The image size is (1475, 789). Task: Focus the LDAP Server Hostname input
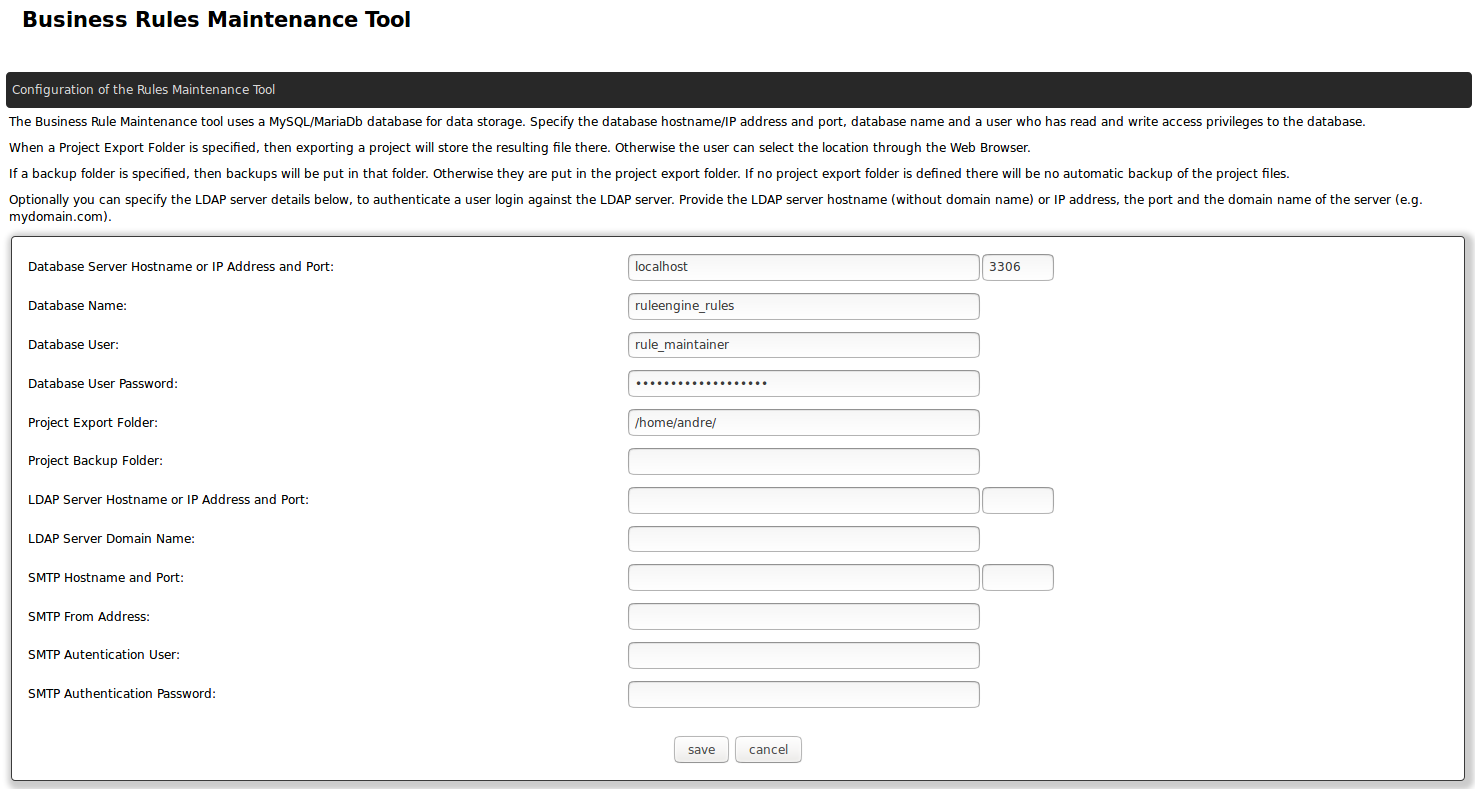click(804, 500)
